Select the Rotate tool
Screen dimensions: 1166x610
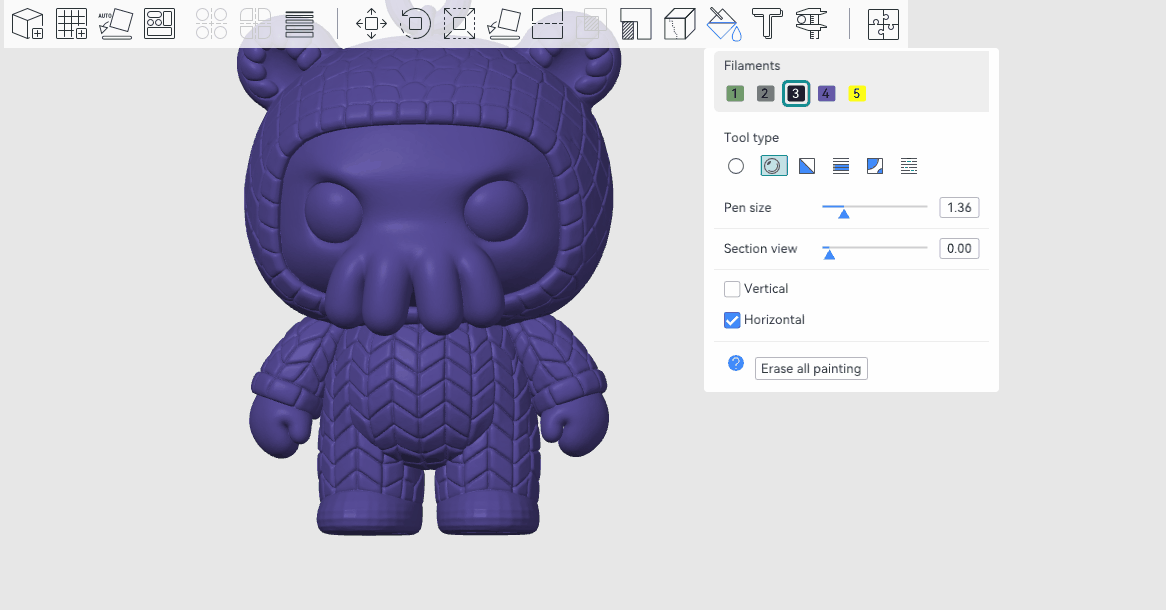click(x=415, y=24)
